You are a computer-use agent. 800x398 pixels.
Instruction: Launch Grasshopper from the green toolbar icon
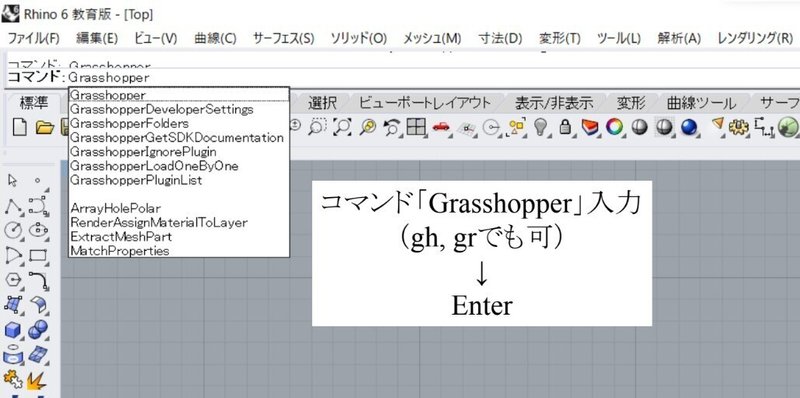(x=790, y=127)
